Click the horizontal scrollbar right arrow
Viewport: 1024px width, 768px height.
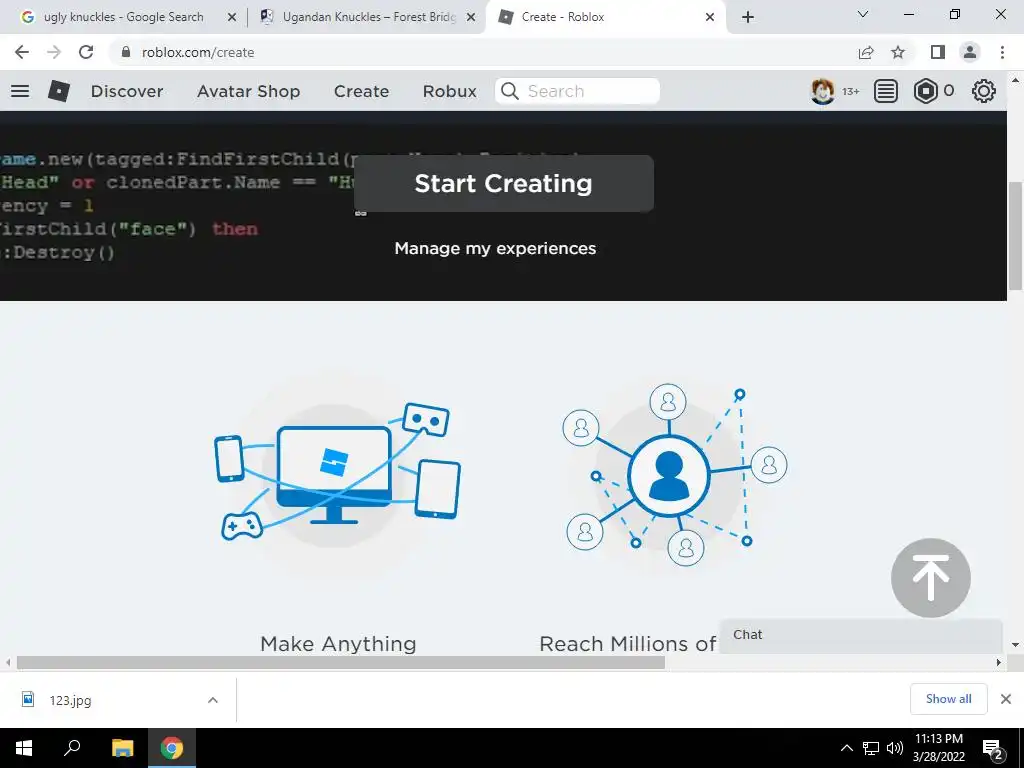(999, 662)
